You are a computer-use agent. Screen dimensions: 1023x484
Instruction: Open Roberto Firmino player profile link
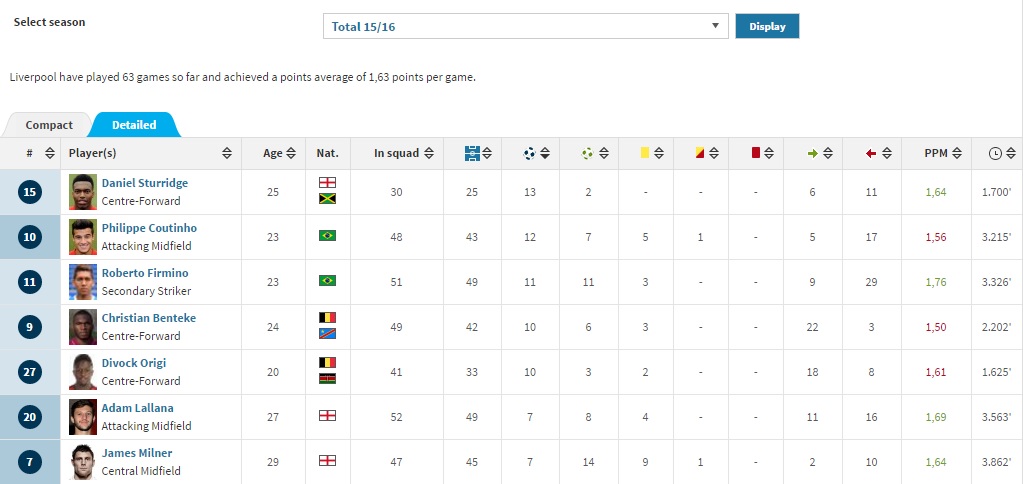pos(145,273)
